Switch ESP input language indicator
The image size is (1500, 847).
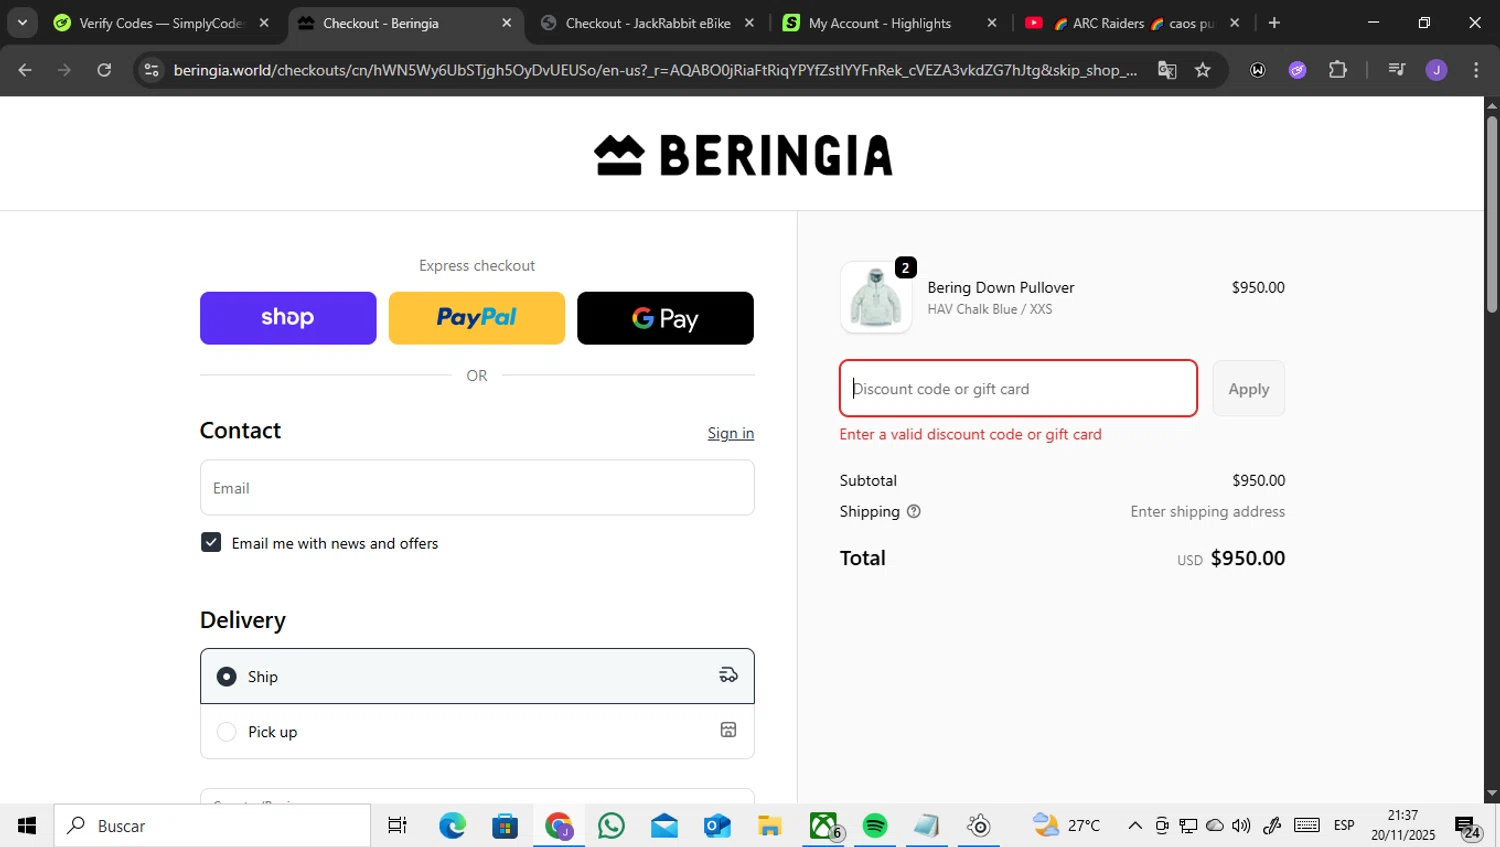[1344, 826]
